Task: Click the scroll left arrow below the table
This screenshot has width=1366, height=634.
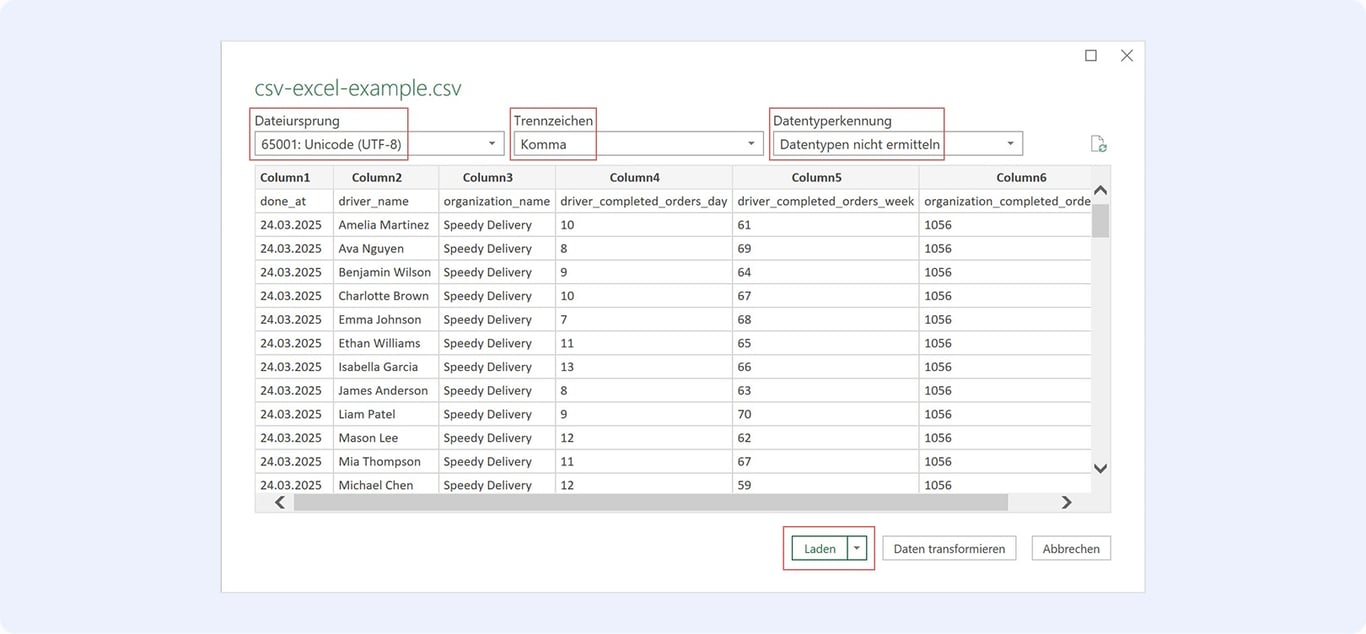Action: point(279,503)
